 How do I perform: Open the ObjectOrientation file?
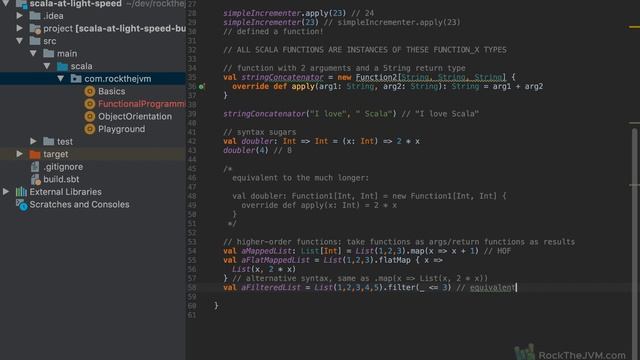[135, 117]
